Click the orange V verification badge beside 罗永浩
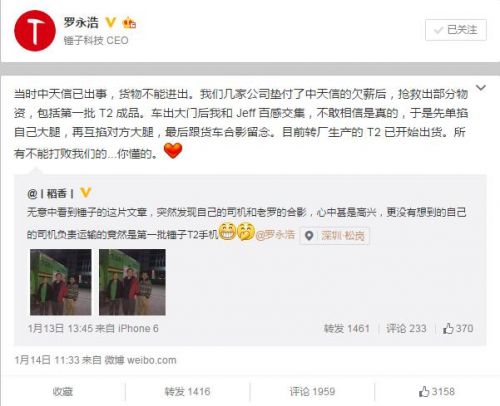 point(111,23)
